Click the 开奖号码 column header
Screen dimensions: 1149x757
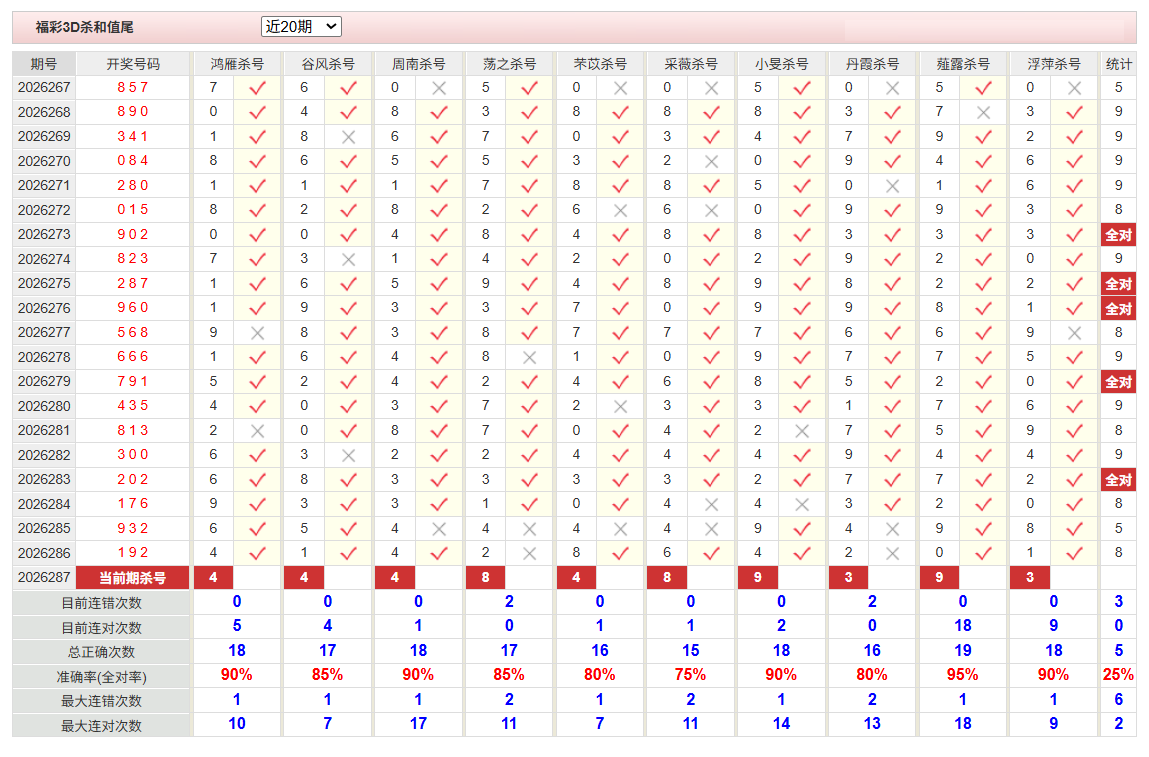133,64
